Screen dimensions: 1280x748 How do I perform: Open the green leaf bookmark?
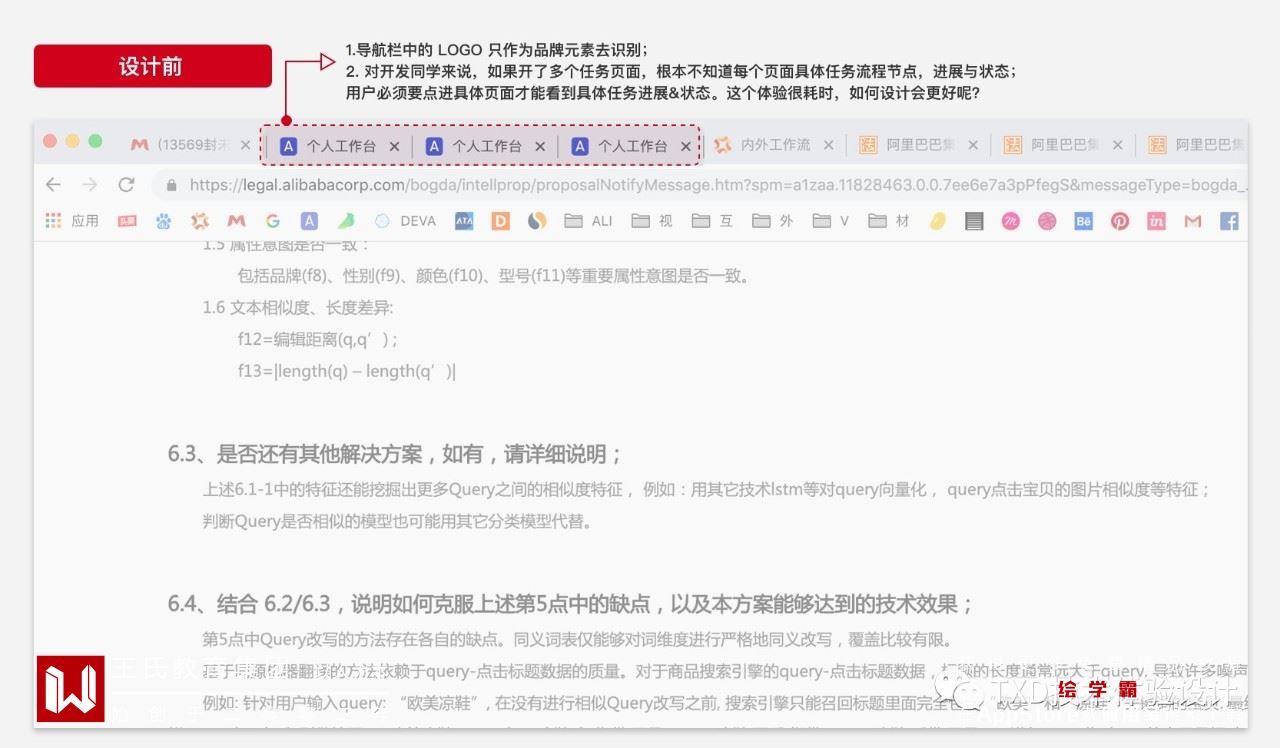tap(345, 221)
